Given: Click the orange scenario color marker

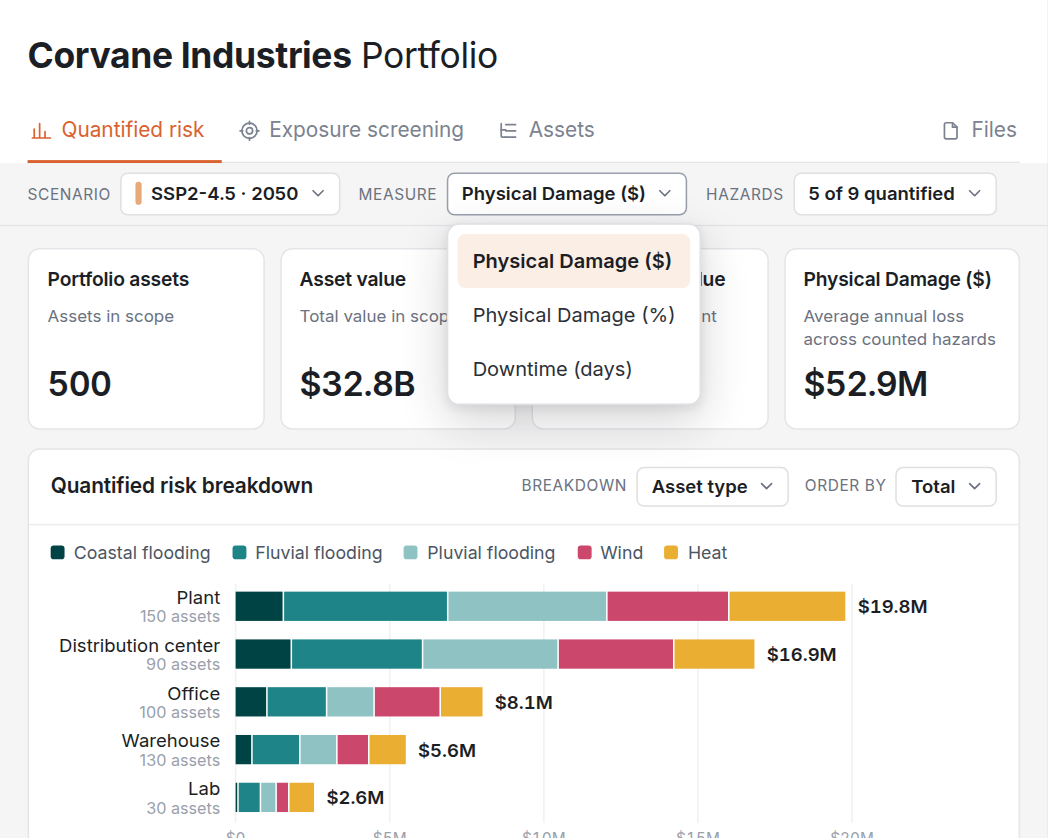Looking at the screenshot, I should (x=138, y=194).
